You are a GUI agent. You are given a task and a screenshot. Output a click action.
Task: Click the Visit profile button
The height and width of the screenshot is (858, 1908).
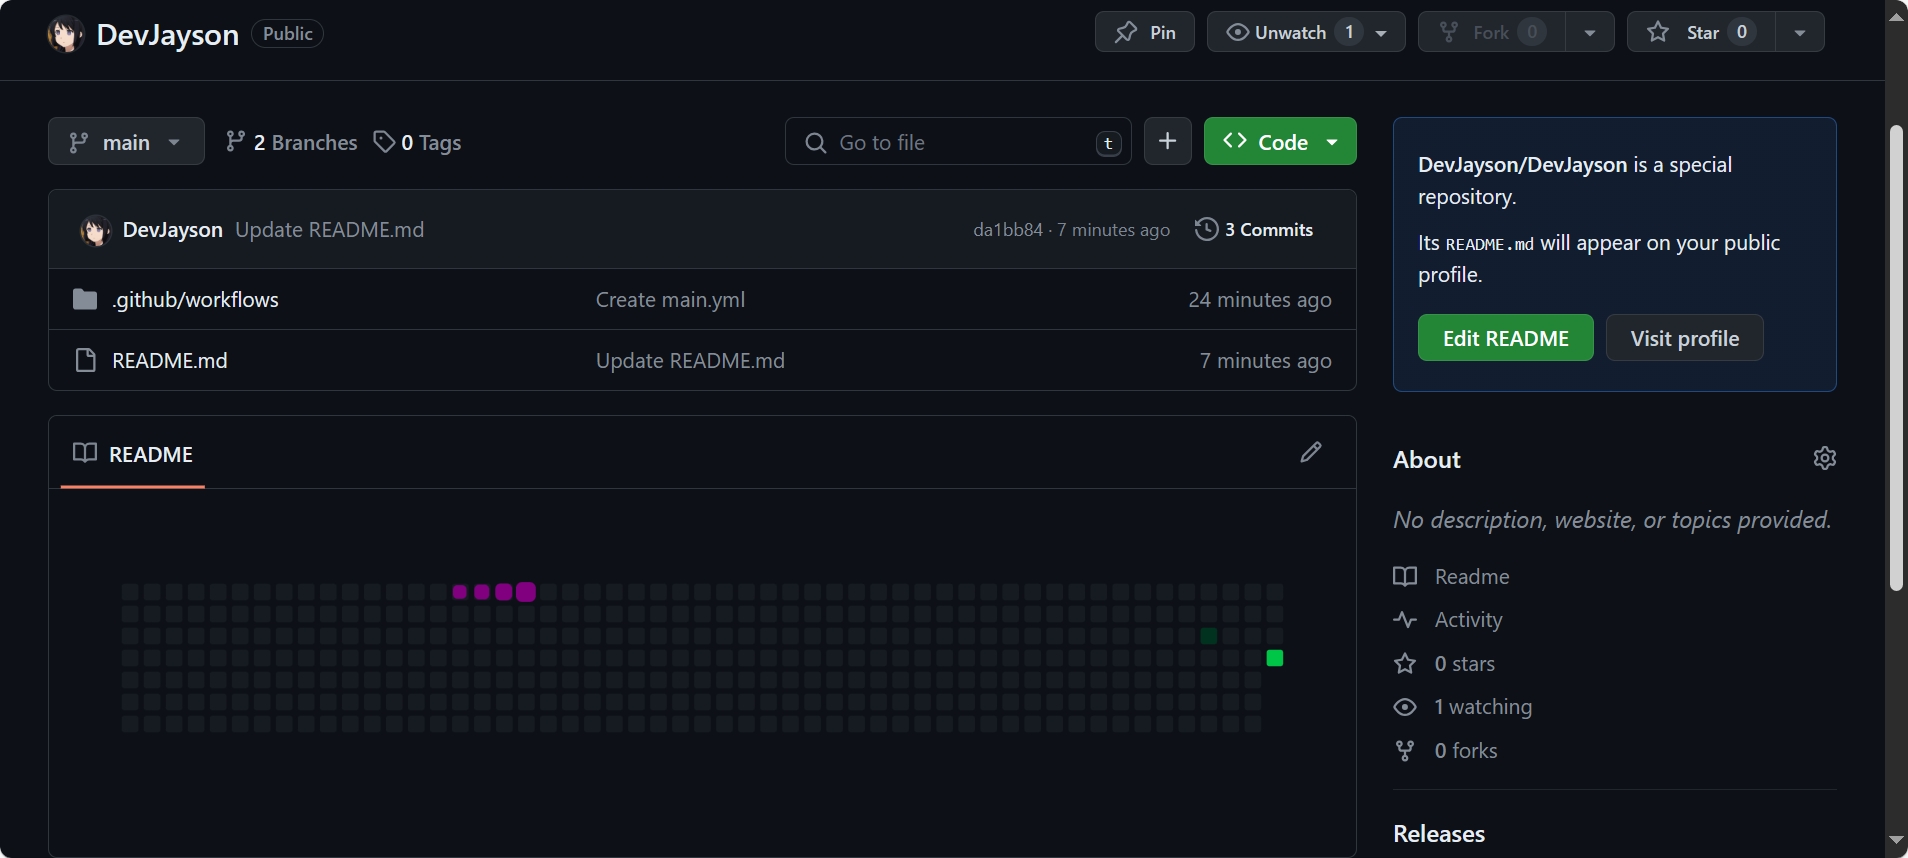pyautogui.click(x=1685, y=338)
